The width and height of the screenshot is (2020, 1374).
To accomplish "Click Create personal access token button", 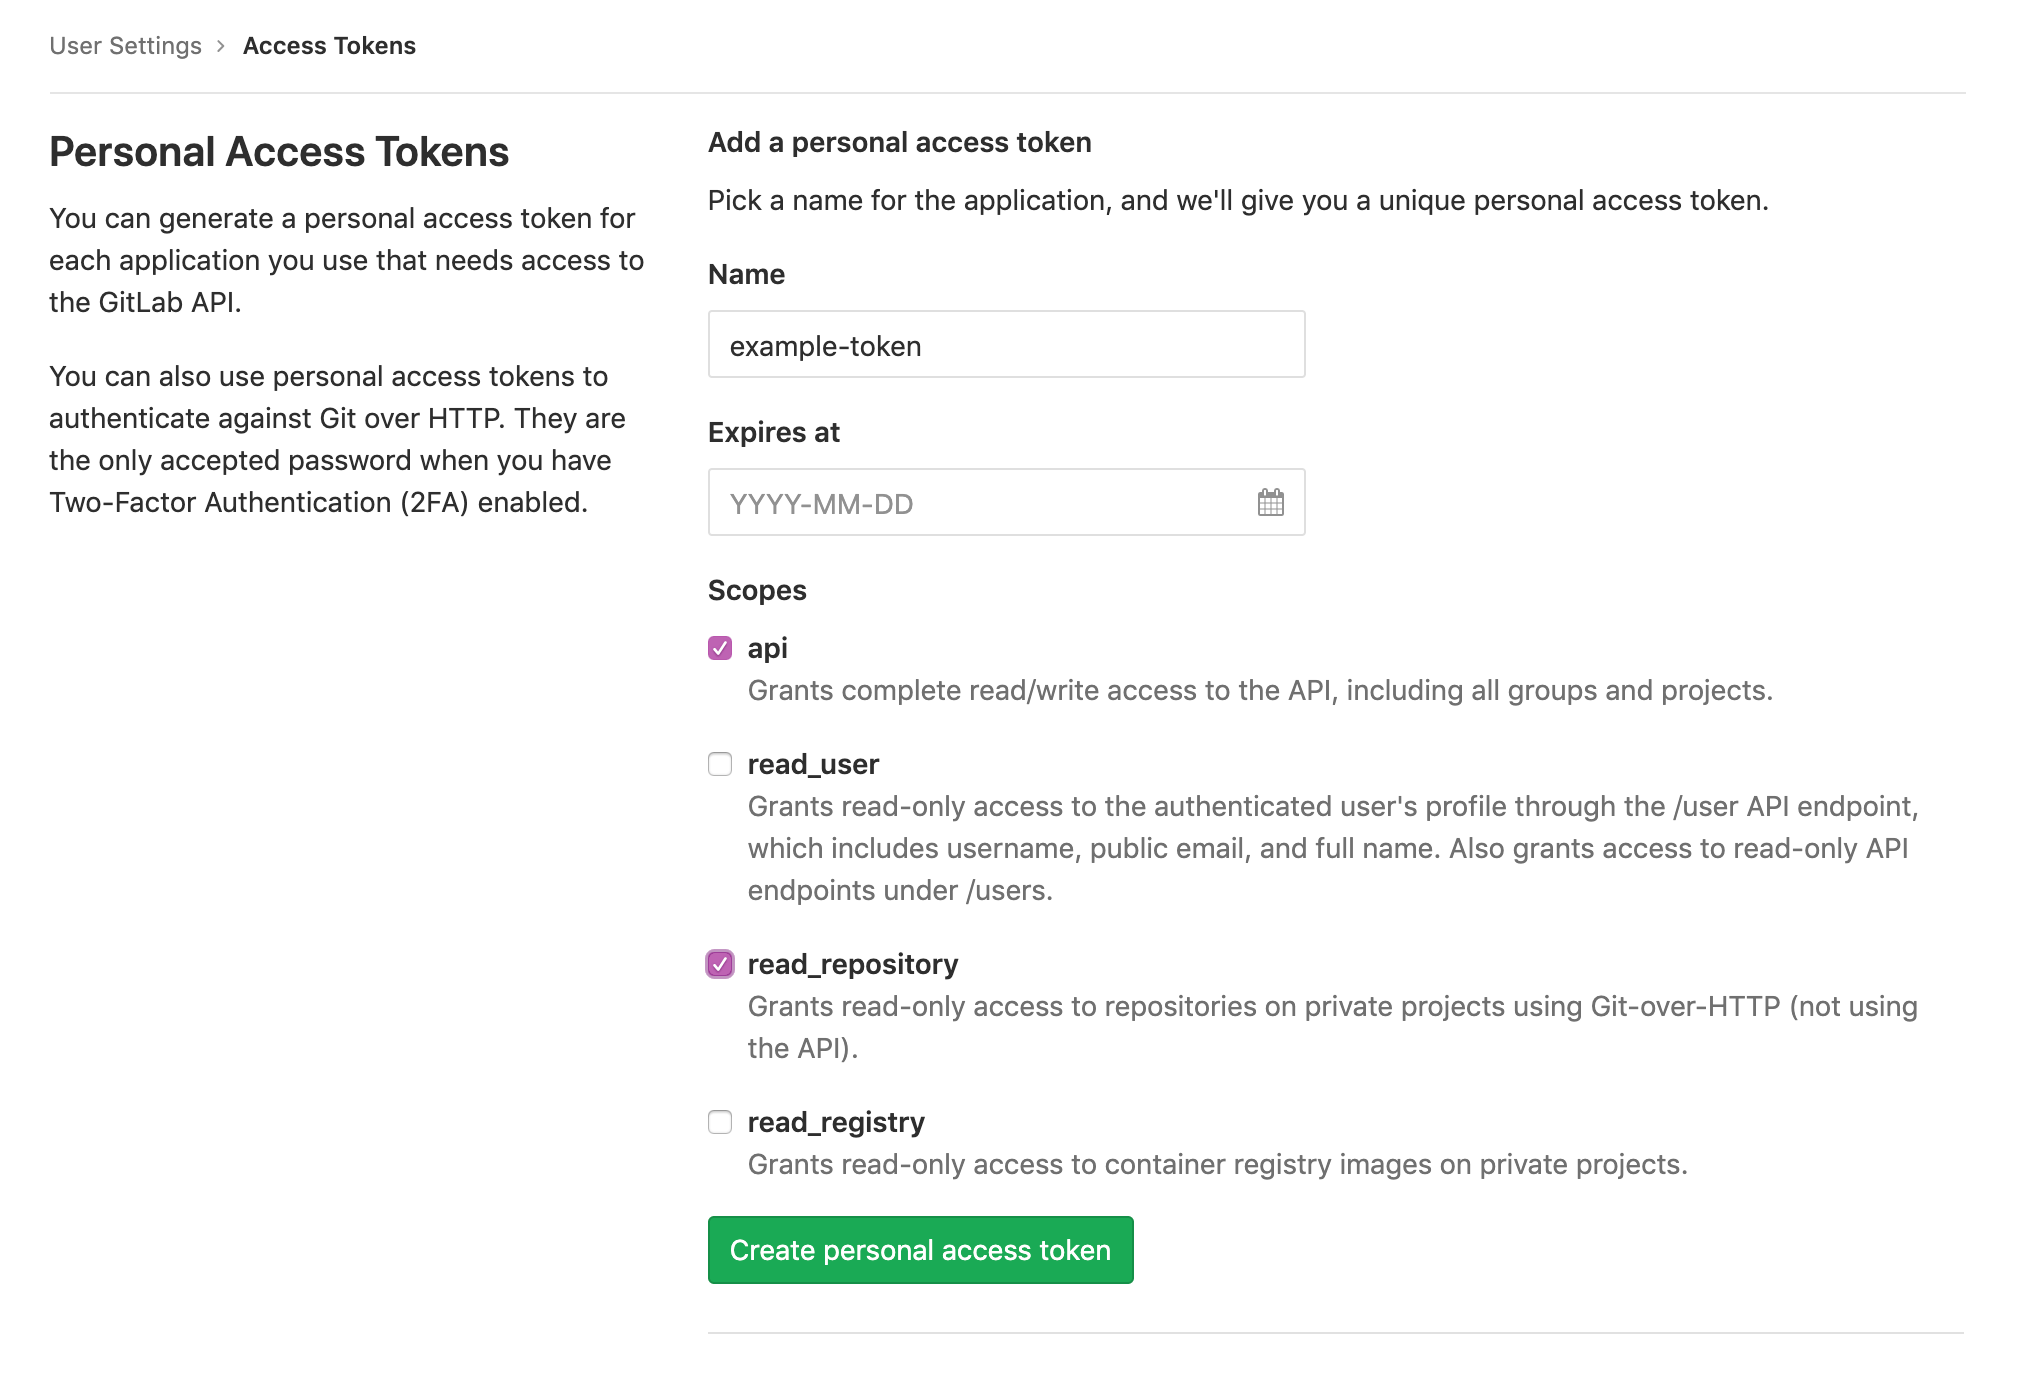I will tap(920, 1250).
